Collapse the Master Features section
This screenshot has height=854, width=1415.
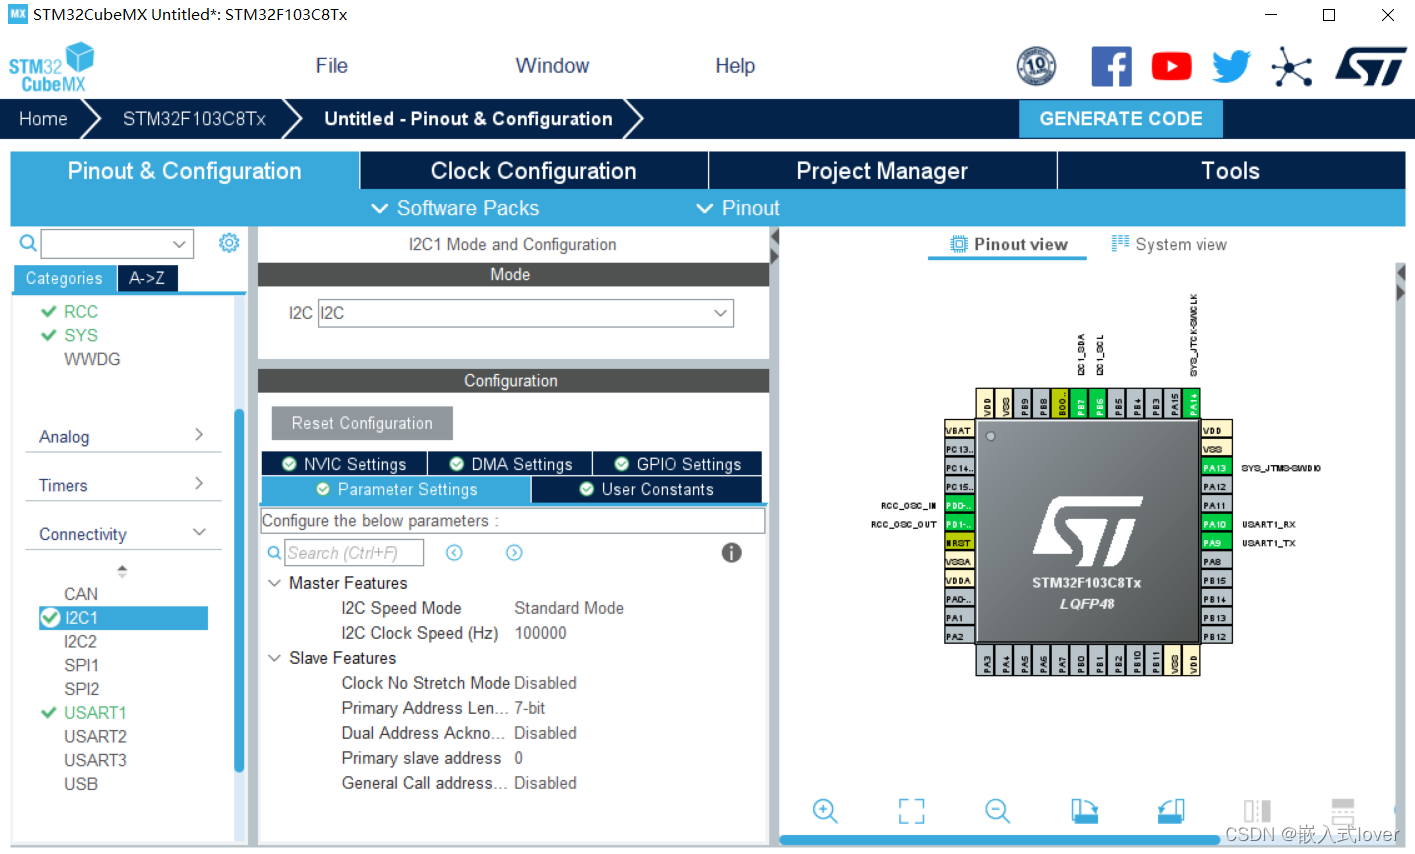pyautogui.click(x=275, y=582)
